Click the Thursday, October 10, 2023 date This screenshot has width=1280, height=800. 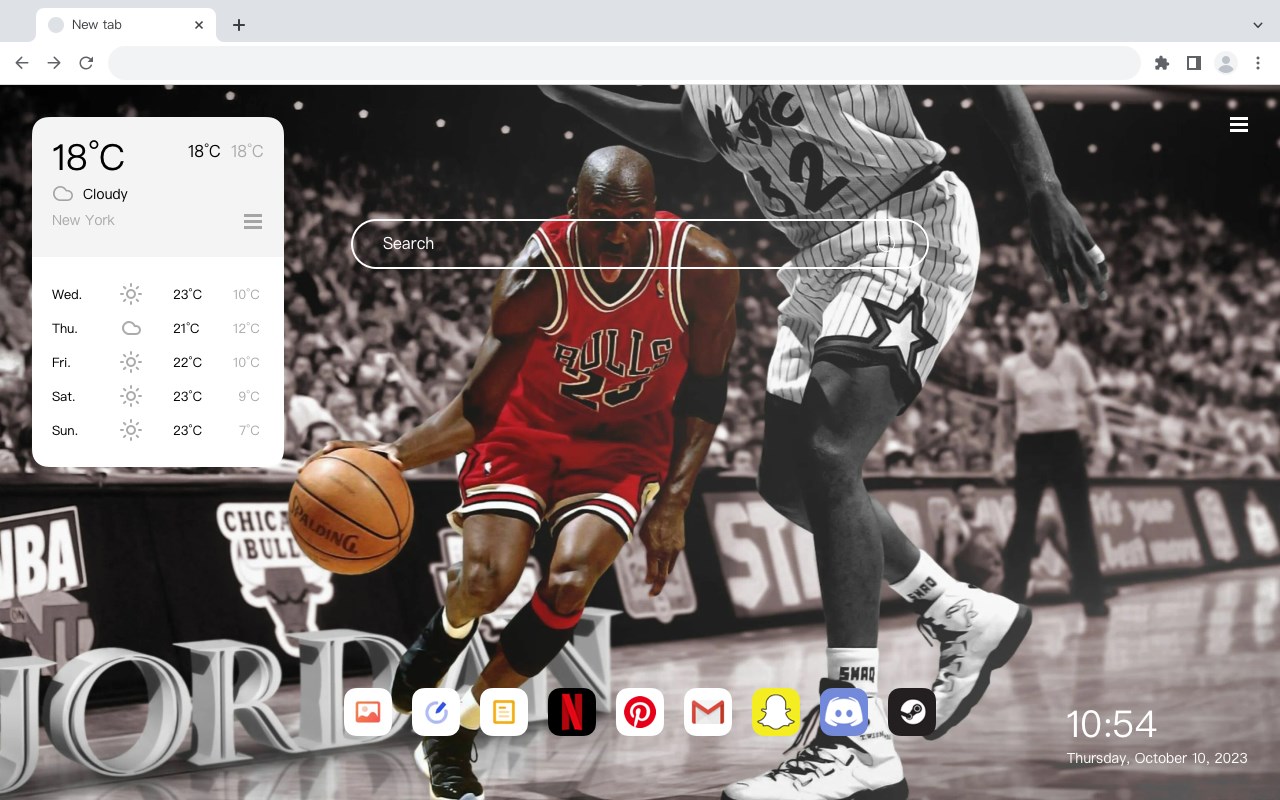pyautogui.click(x=1157, y=758)
